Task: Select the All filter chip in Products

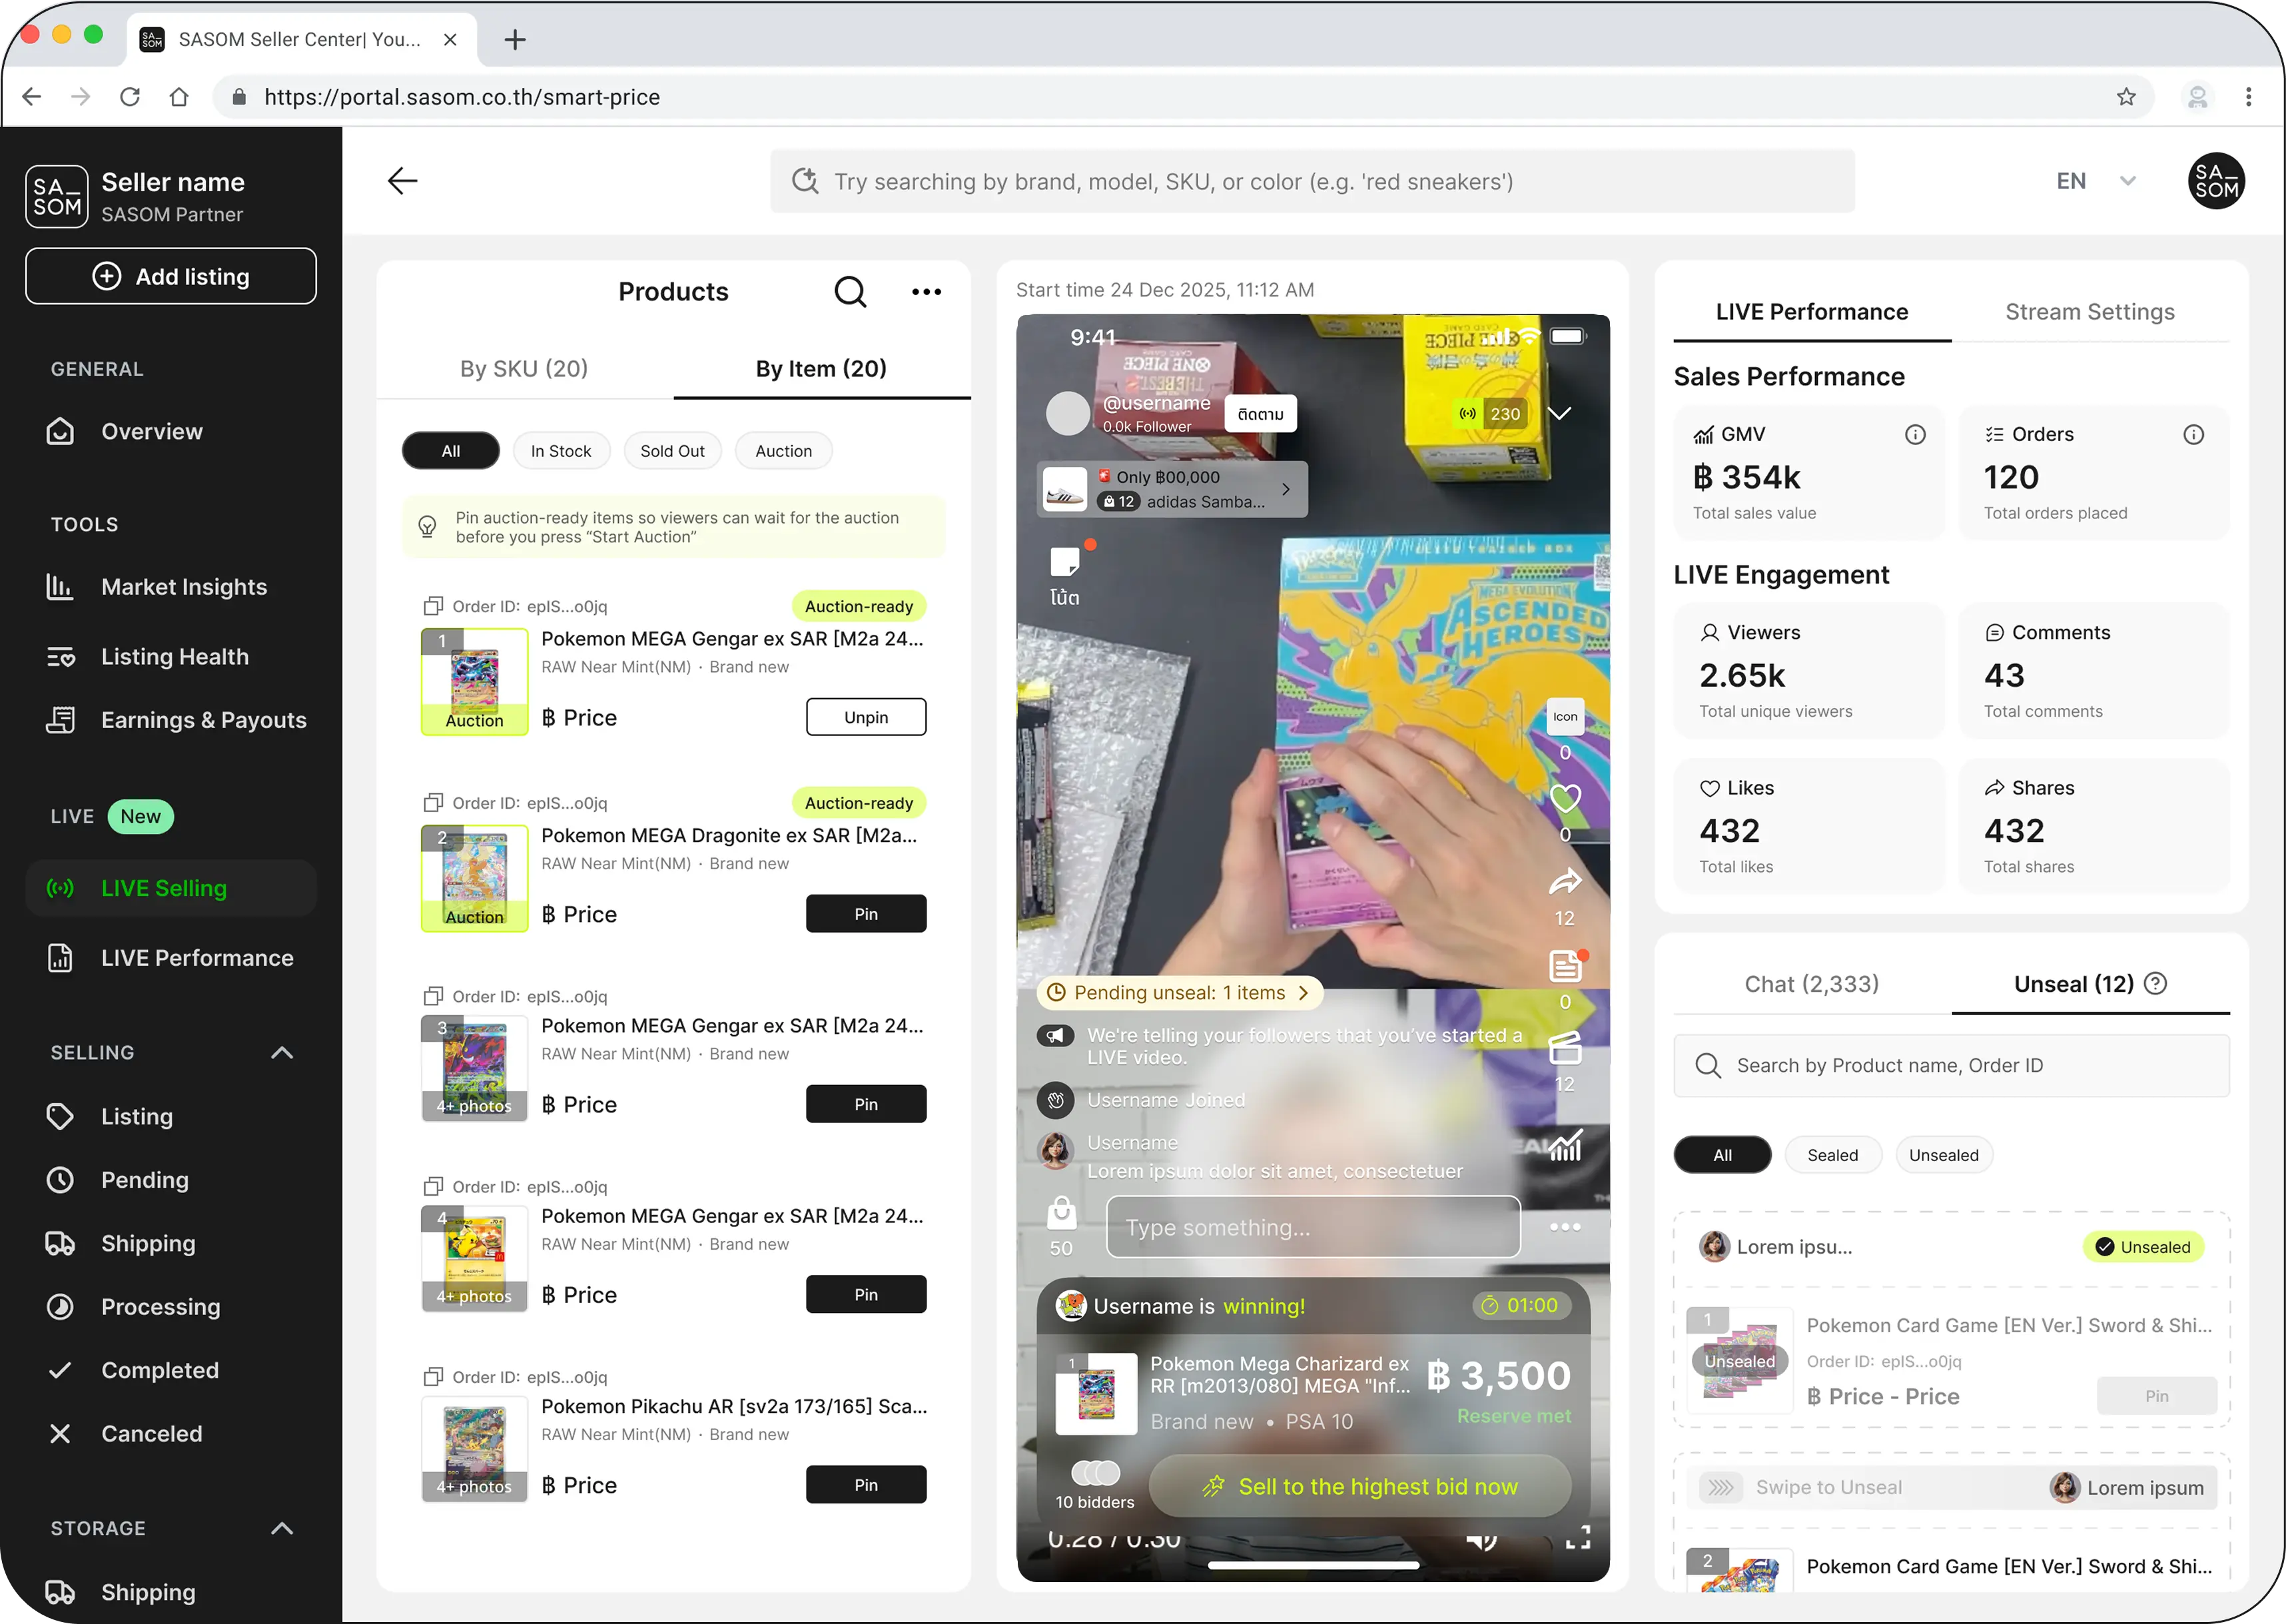Action: (451, 451)
